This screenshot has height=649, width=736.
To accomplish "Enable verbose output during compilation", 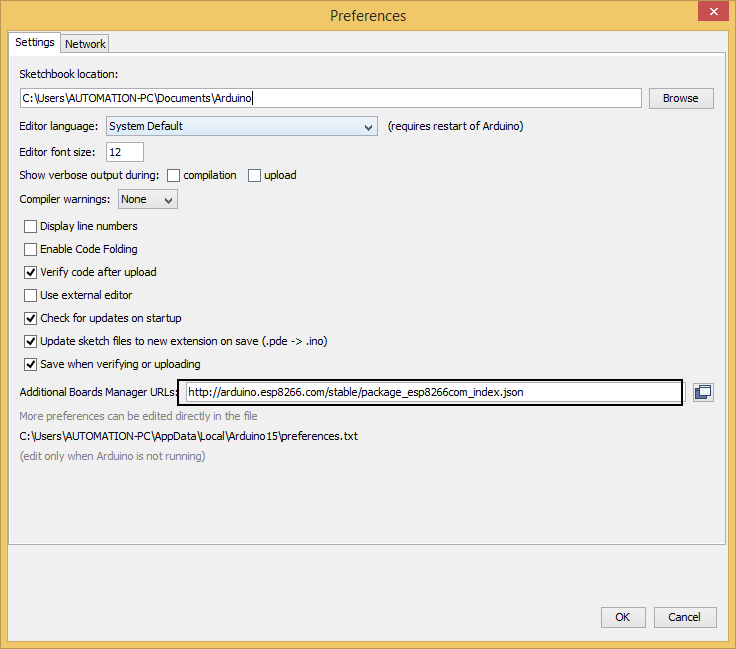I will pos(174,176).
